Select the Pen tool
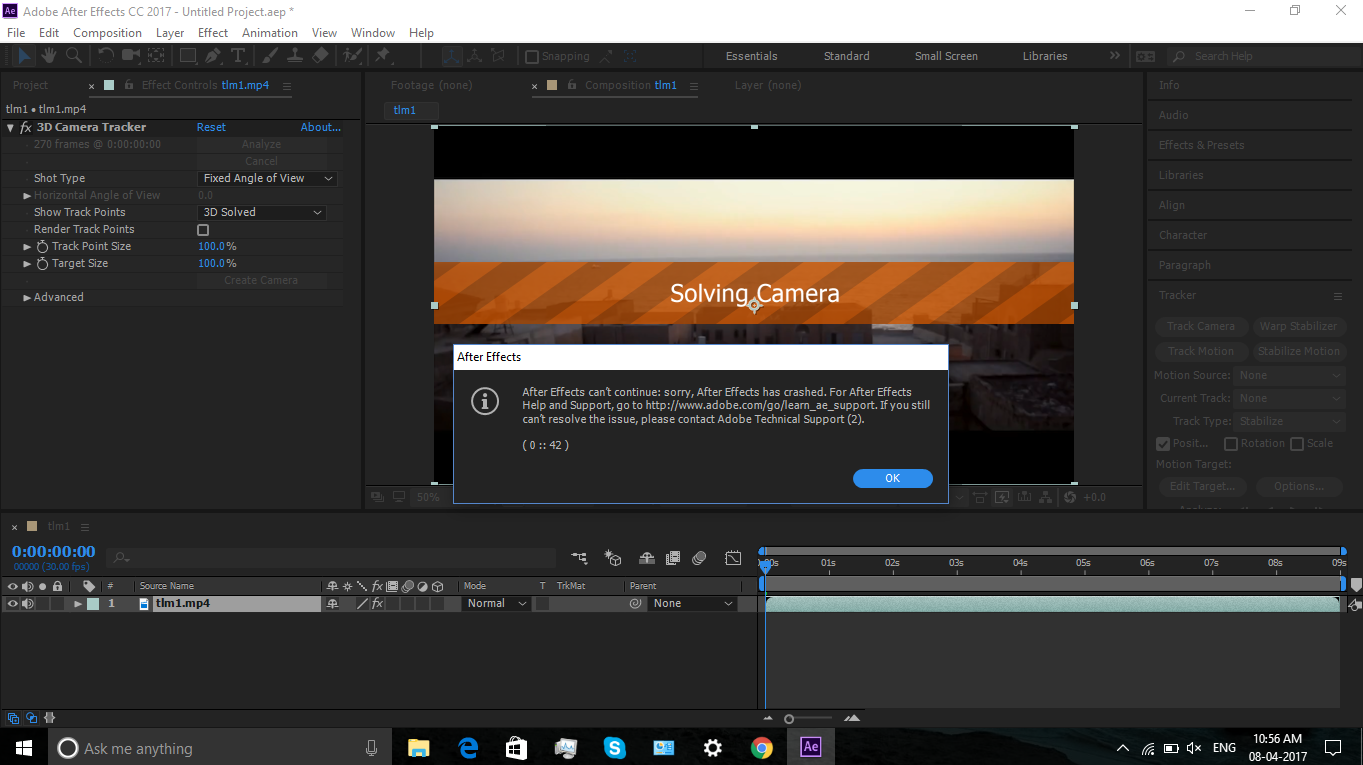Screen dimensions: 1363x765 tap(213, 56)
